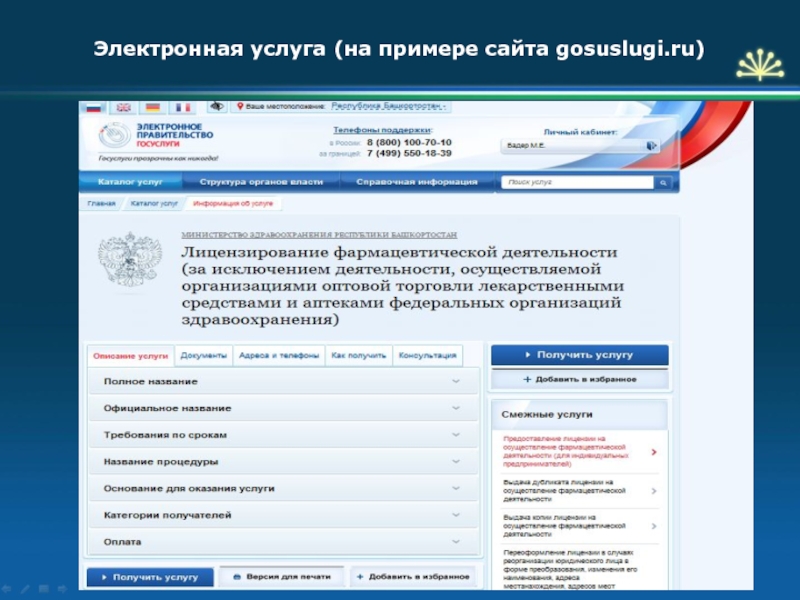Switch to the Документы tab
The image size is (800, 600).
(204, 356)
